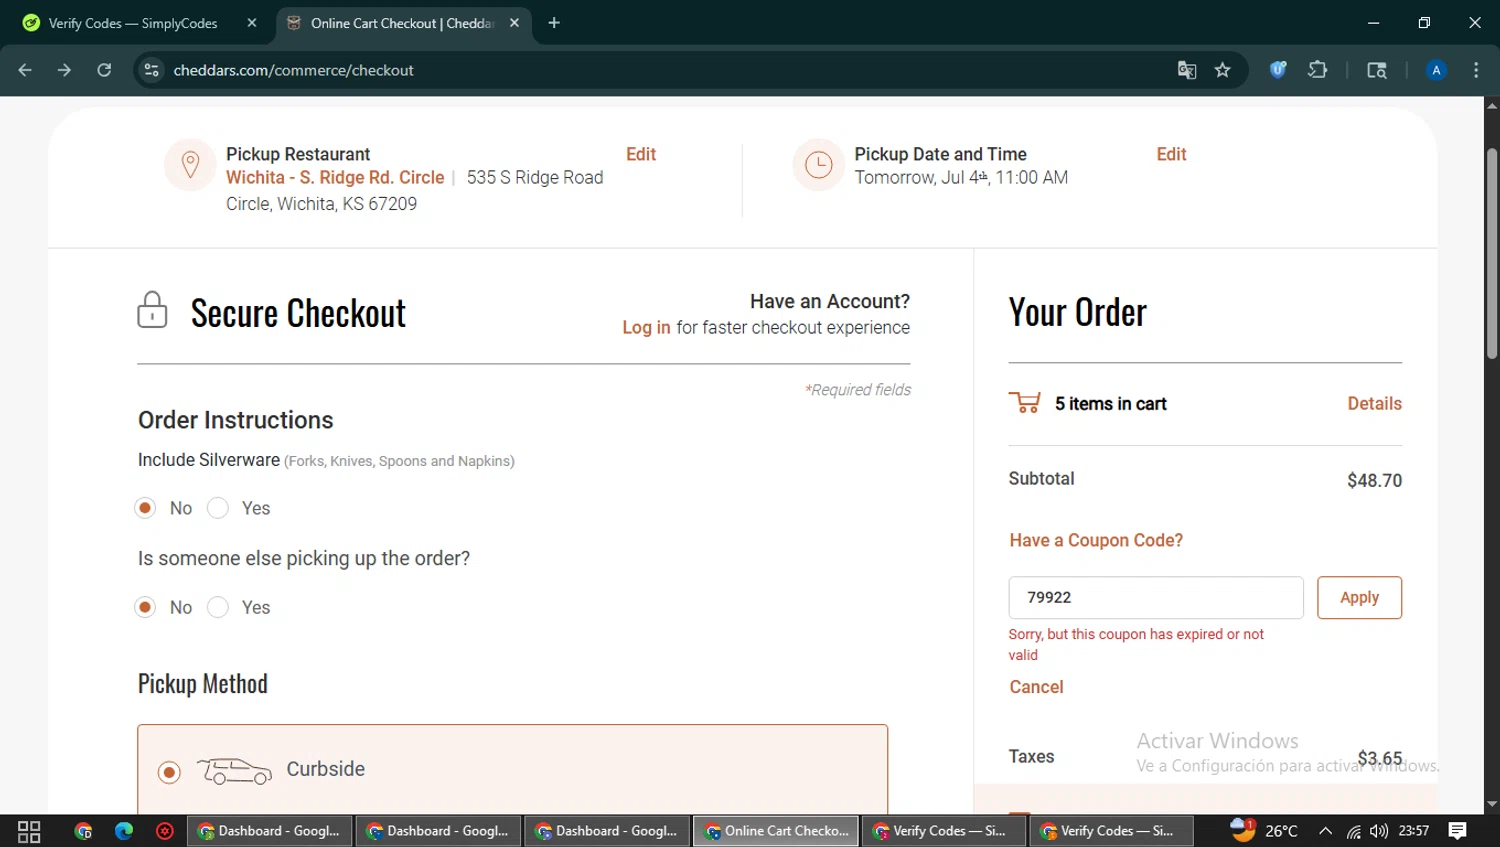This screenshot has width=1500, height=847.
Task: Select Yes for someone else picking up
Action: 218,607
